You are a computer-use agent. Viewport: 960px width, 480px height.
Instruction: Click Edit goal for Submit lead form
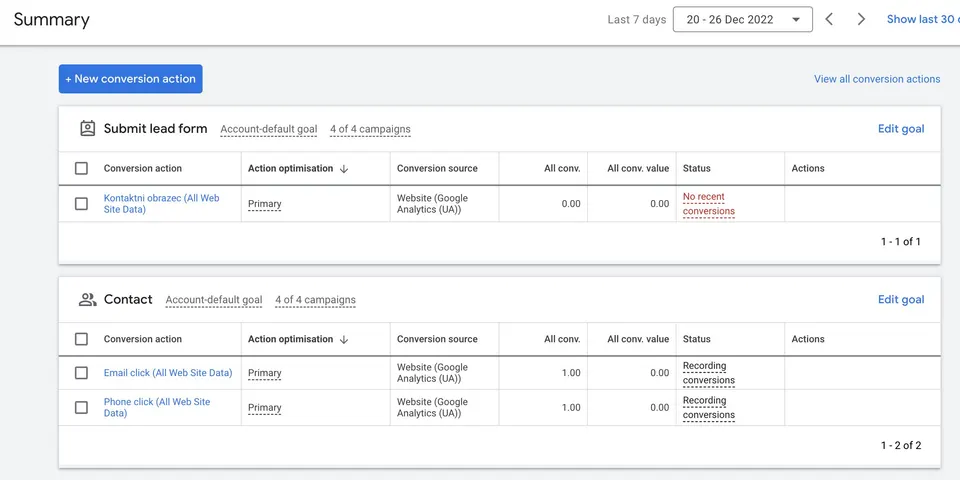click(x=901, y=129)
